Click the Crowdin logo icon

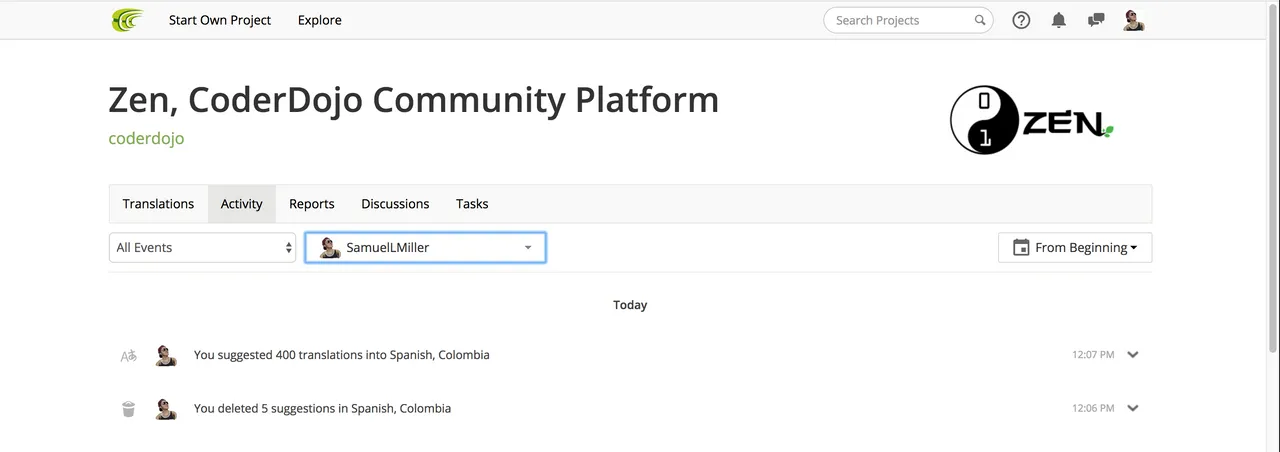(x=127, y=20)
